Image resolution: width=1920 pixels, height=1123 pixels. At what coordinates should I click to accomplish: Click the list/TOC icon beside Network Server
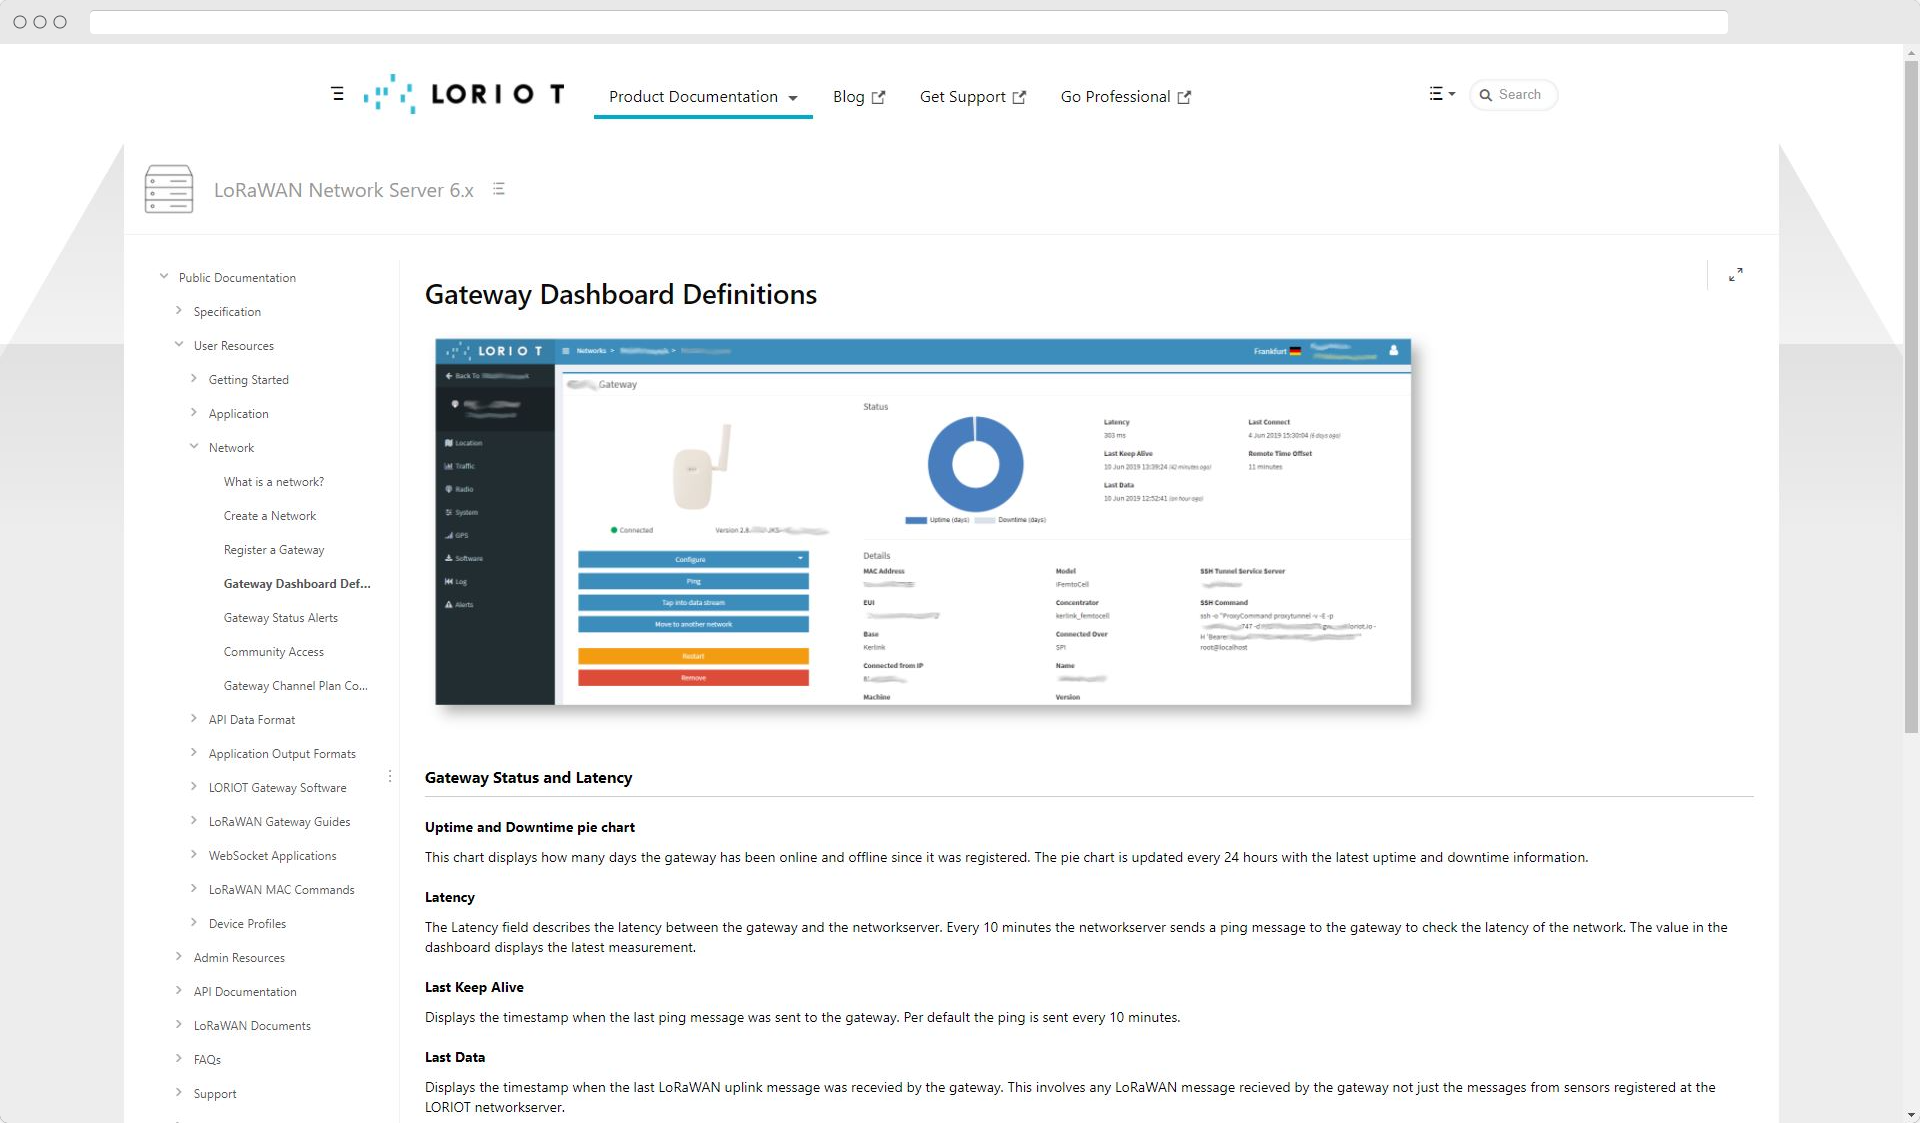pyautogui.click(x=500, y=189)
